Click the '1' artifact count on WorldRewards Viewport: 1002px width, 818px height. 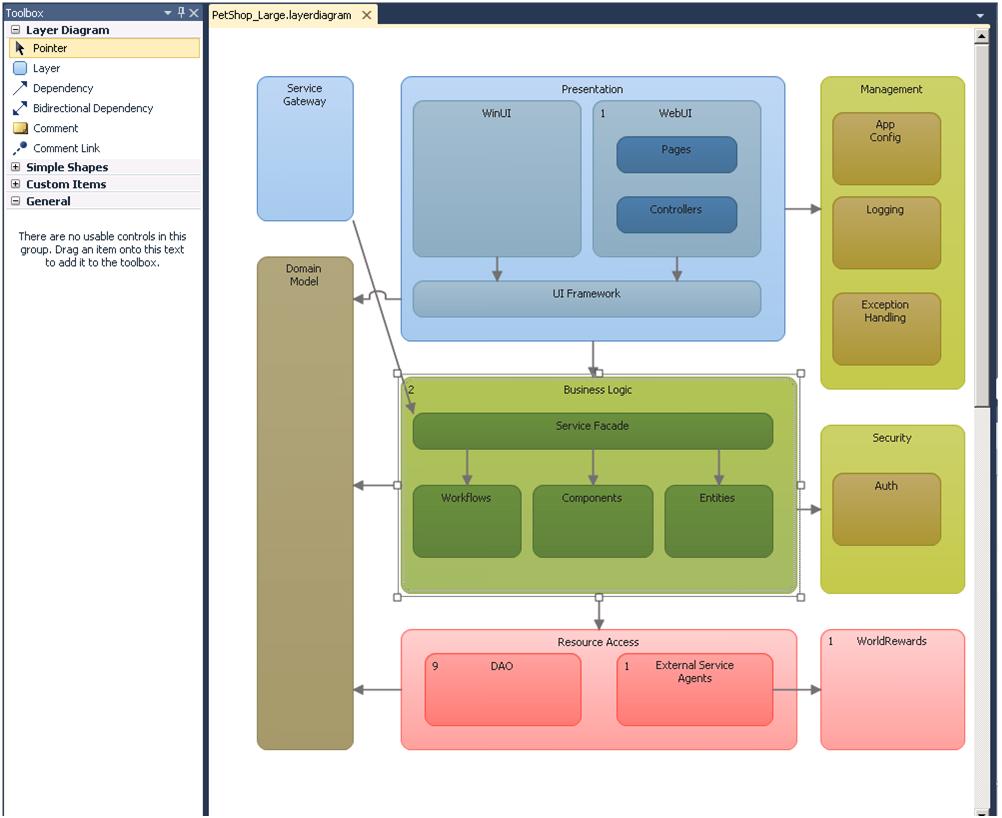[x=831, y=641]
